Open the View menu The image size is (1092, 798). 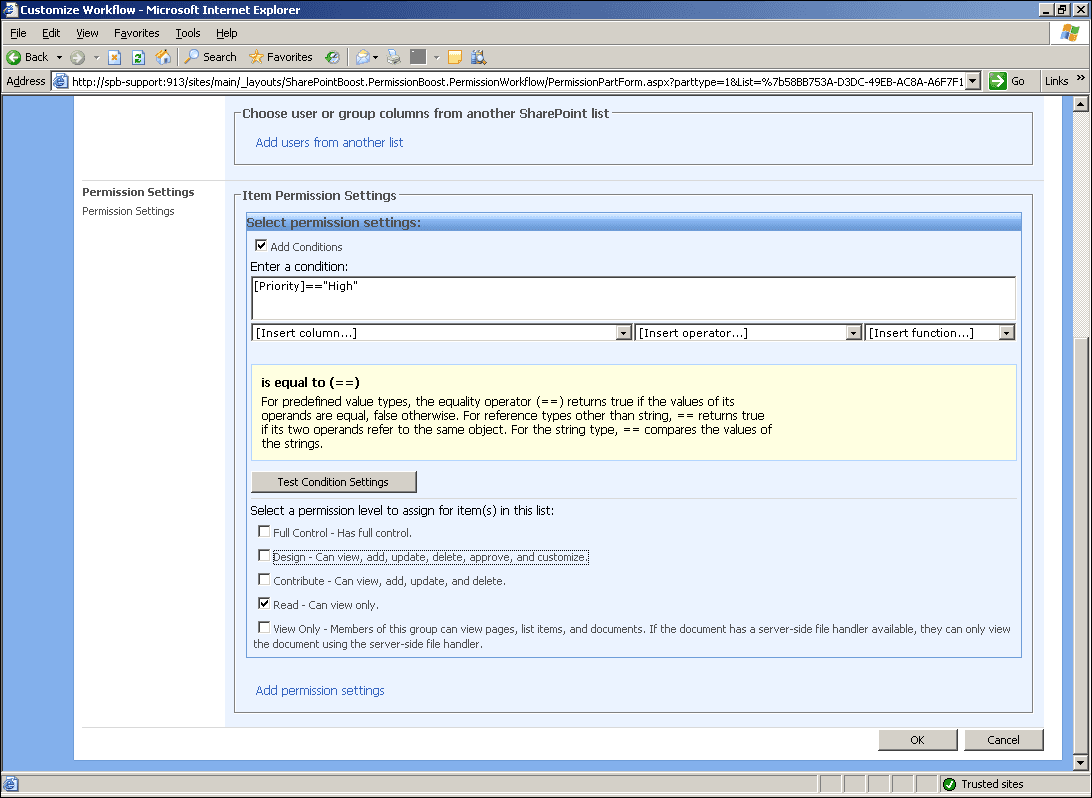pos(87,33)
